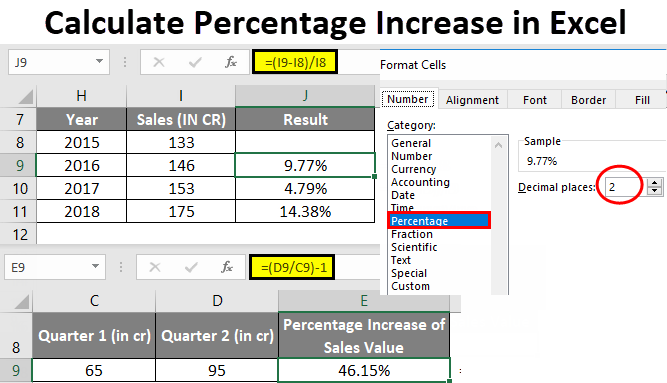Viewport: 667px width, 383px height.
Task: Click Select All corner triangle in lower sheet
Action: click(22, 302)
